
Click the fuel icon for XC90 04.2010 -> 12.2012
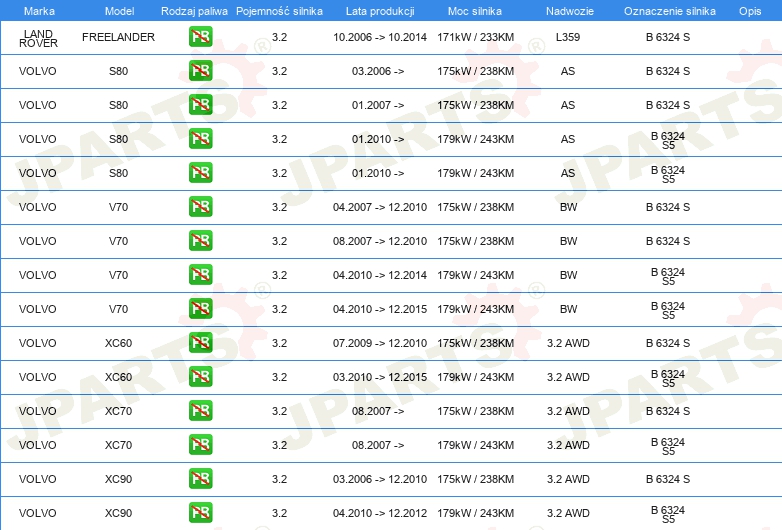tap(200, 513)
